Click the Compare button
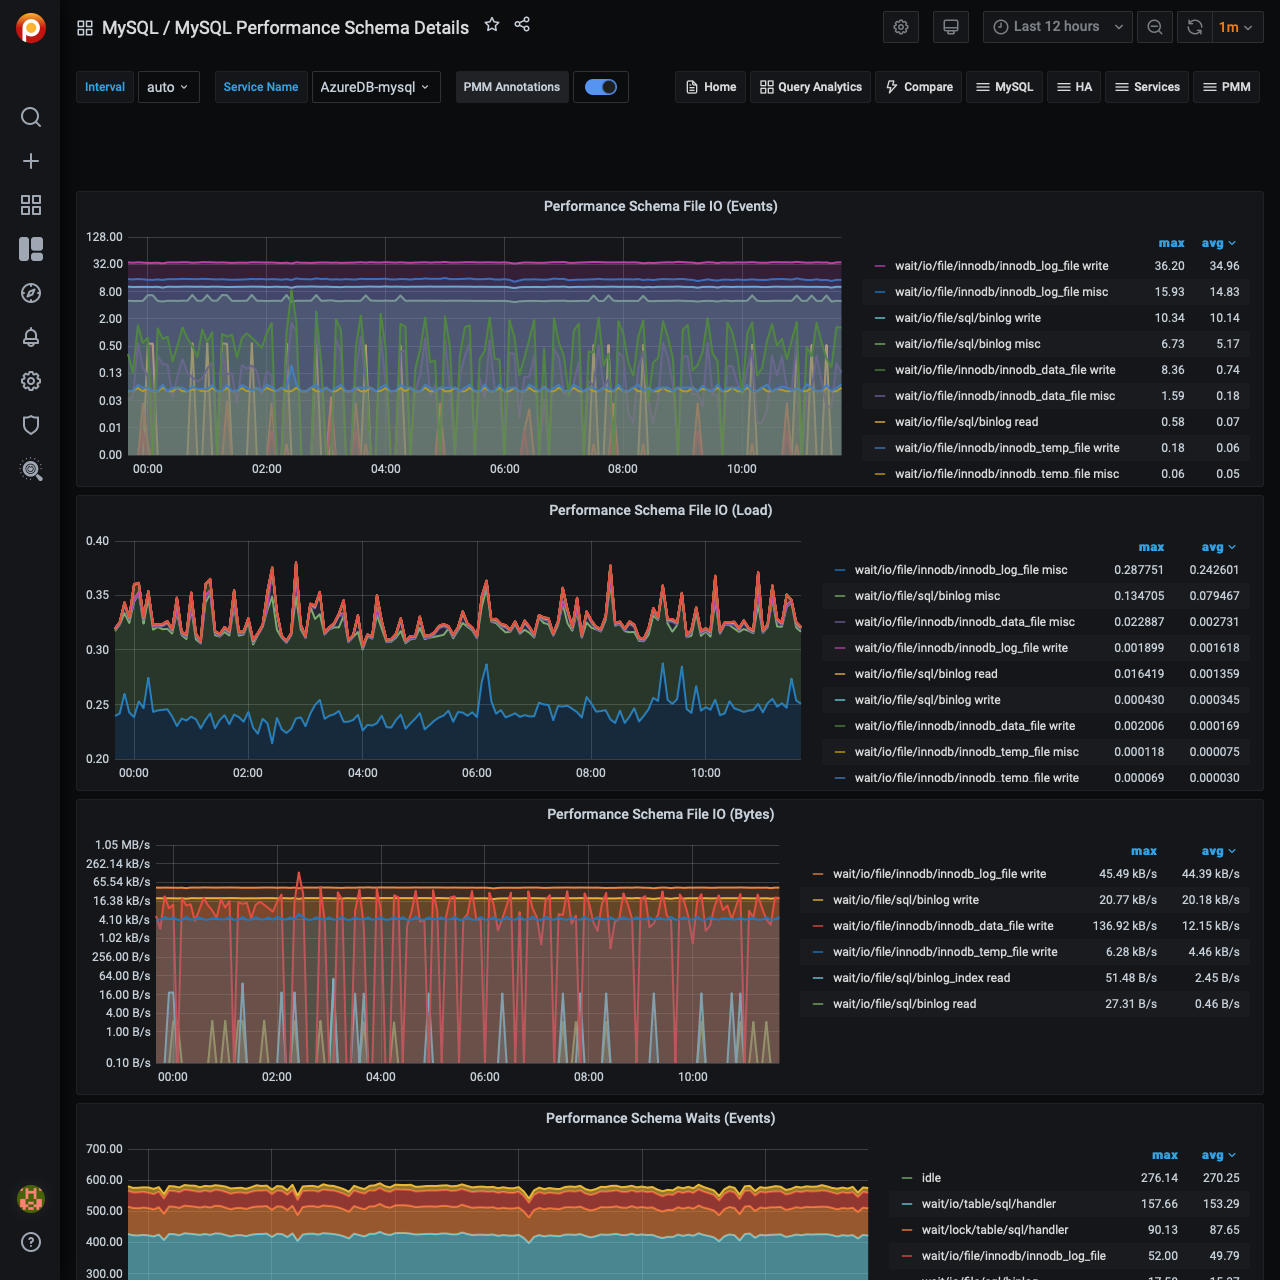The width and height of the screenshot is (1280, 1280). [919, 87]
